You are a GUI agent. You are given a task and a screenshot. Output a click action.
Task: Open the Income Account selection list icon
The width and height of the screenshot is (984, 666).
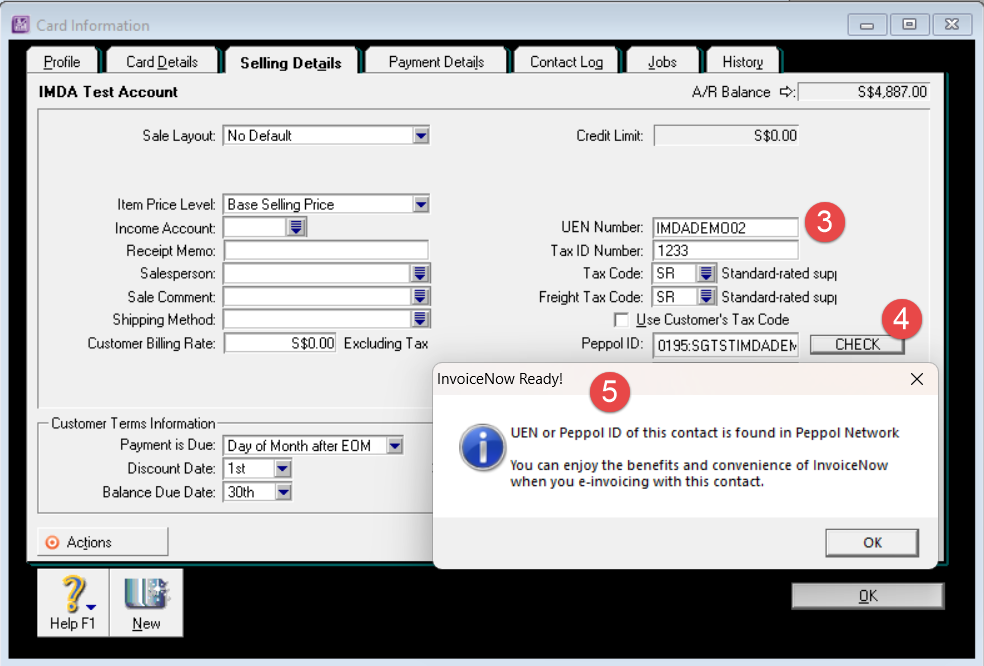[x=296, y=228]
